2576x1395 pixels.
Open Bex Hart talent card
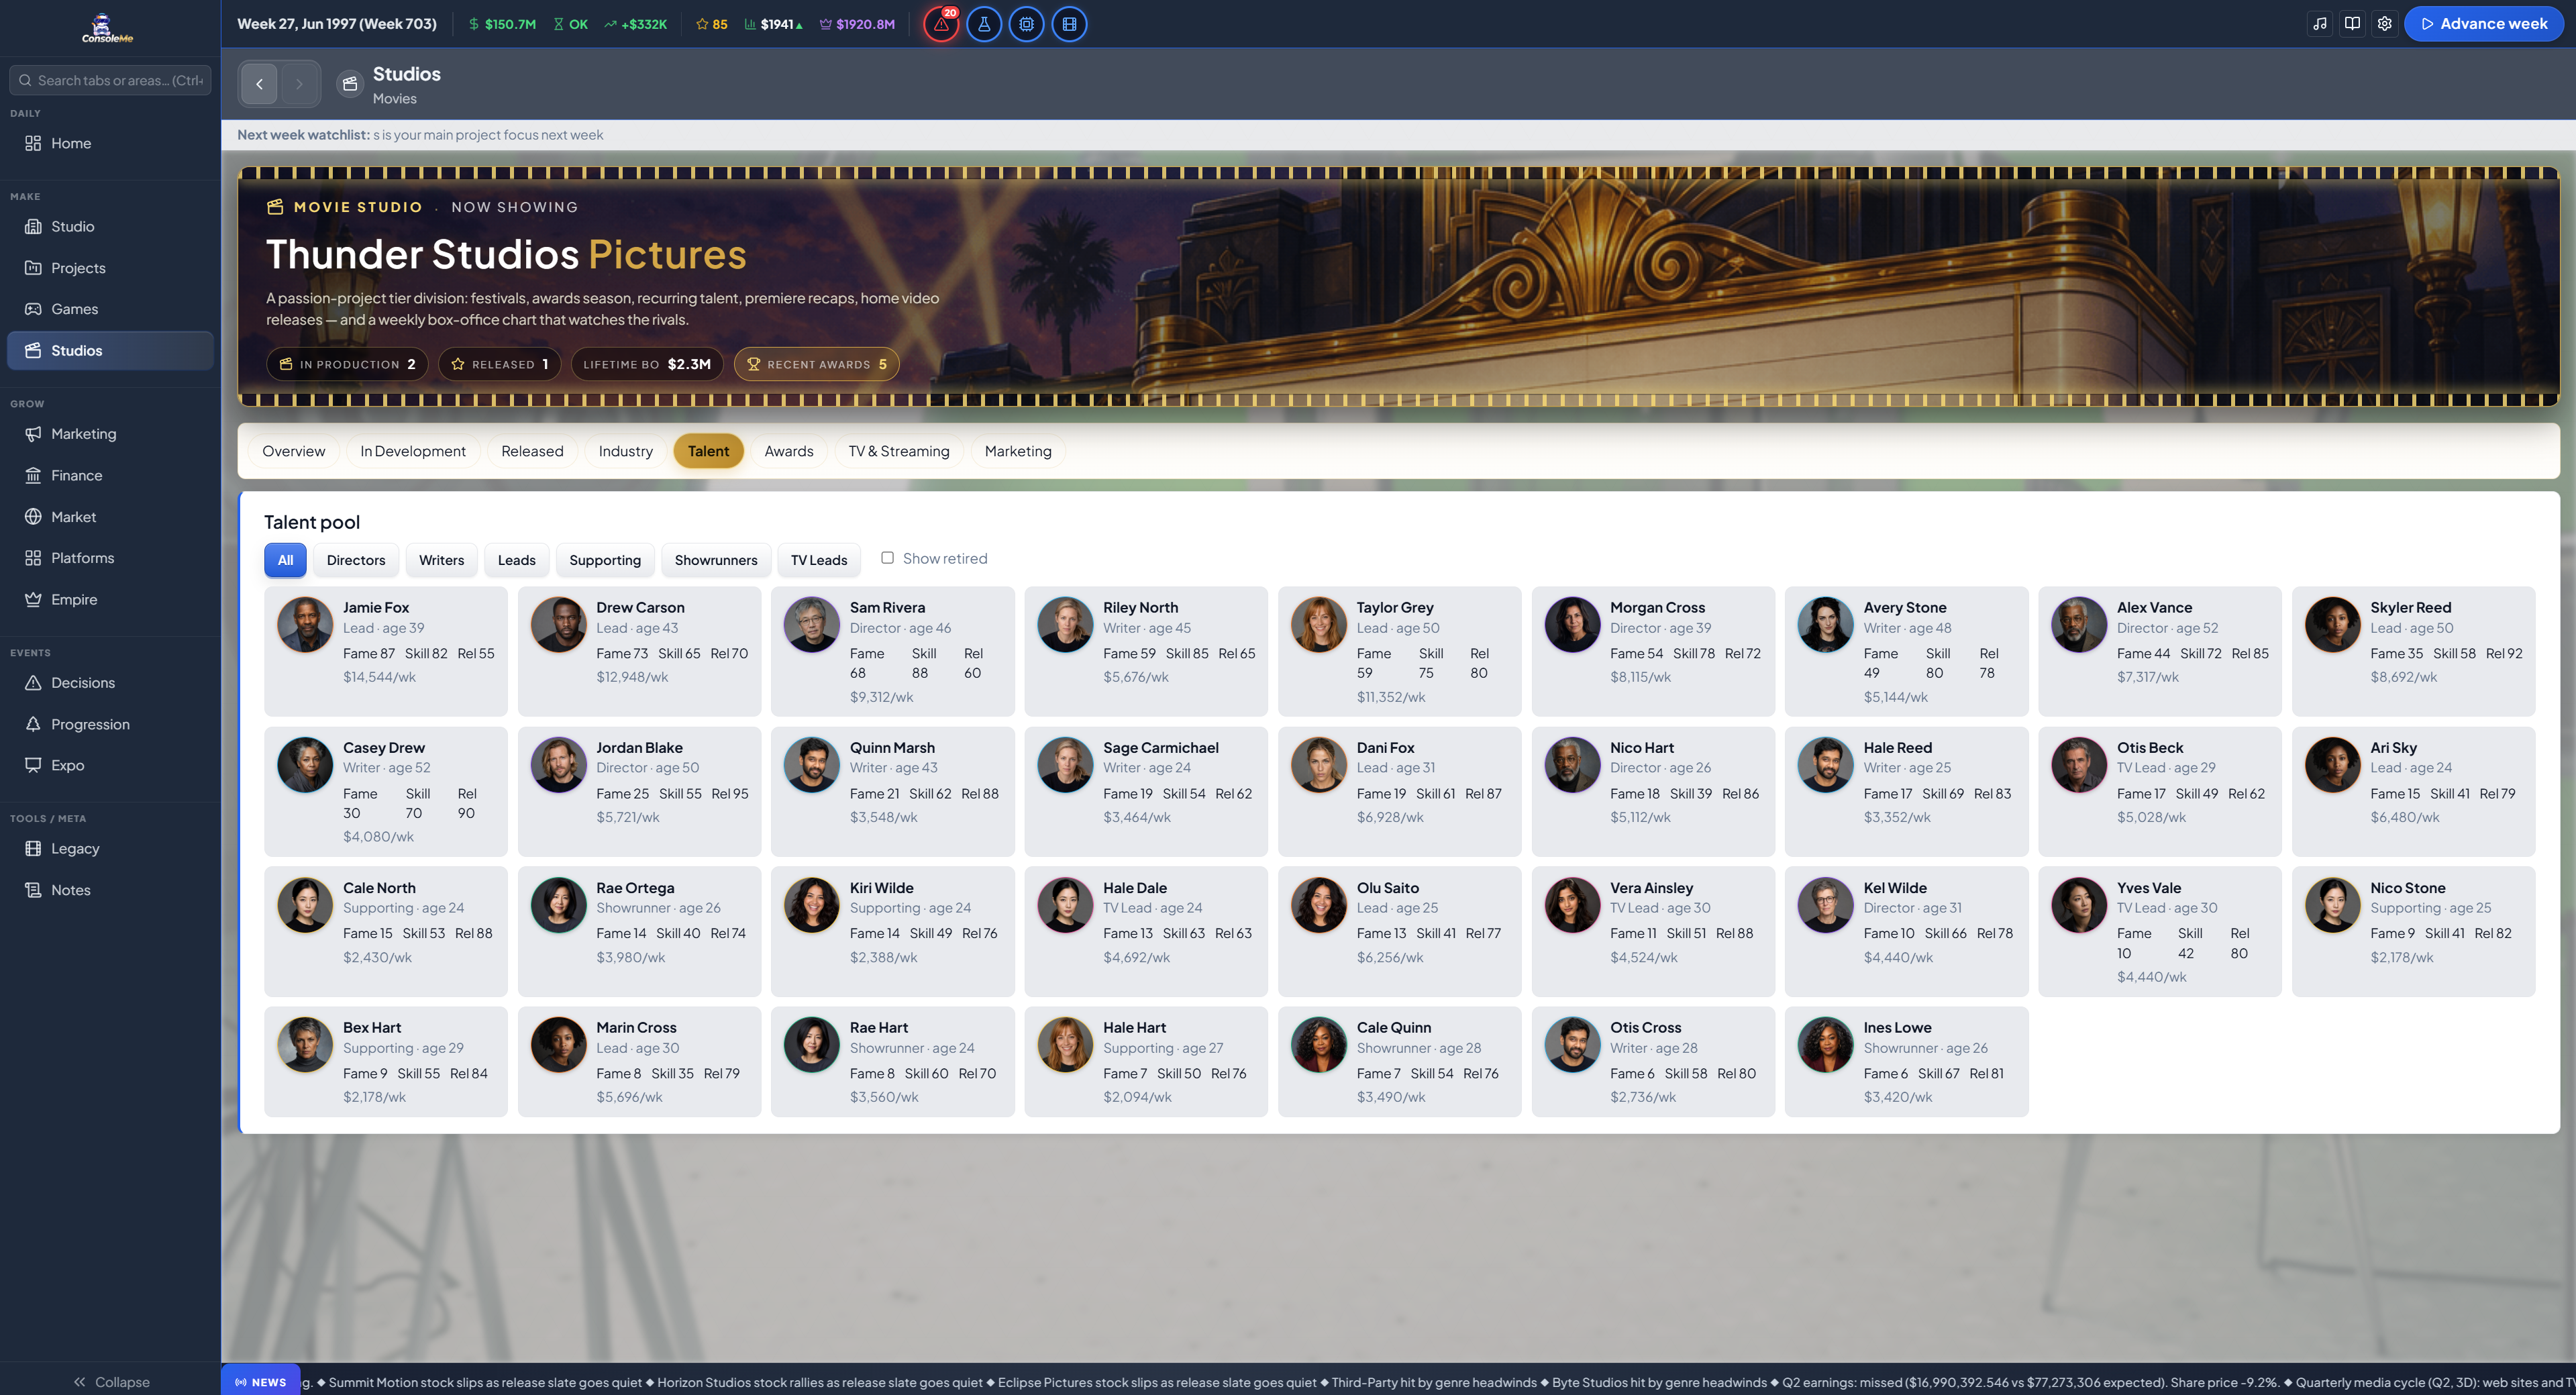[386, 1061]
